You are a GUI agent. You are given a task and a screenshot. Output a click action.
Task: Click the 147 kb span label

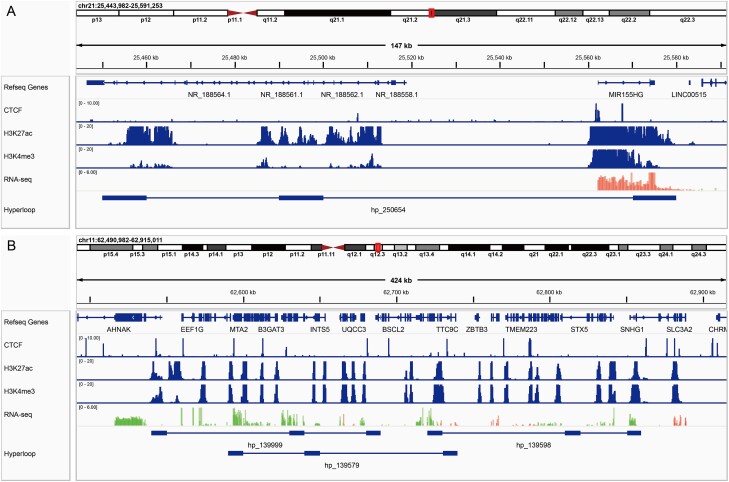(x=401, y=46)
